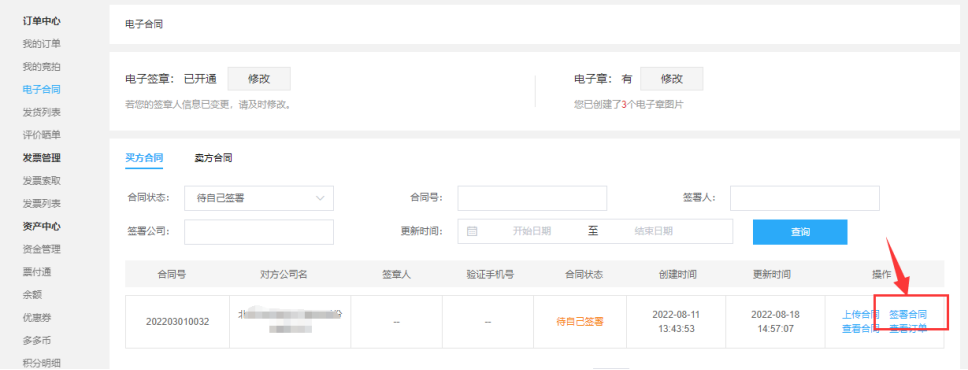Viewport: 968px width, 370px height.
Task: Click 修改 button next to 电子签章
Action: click(259, 79)
